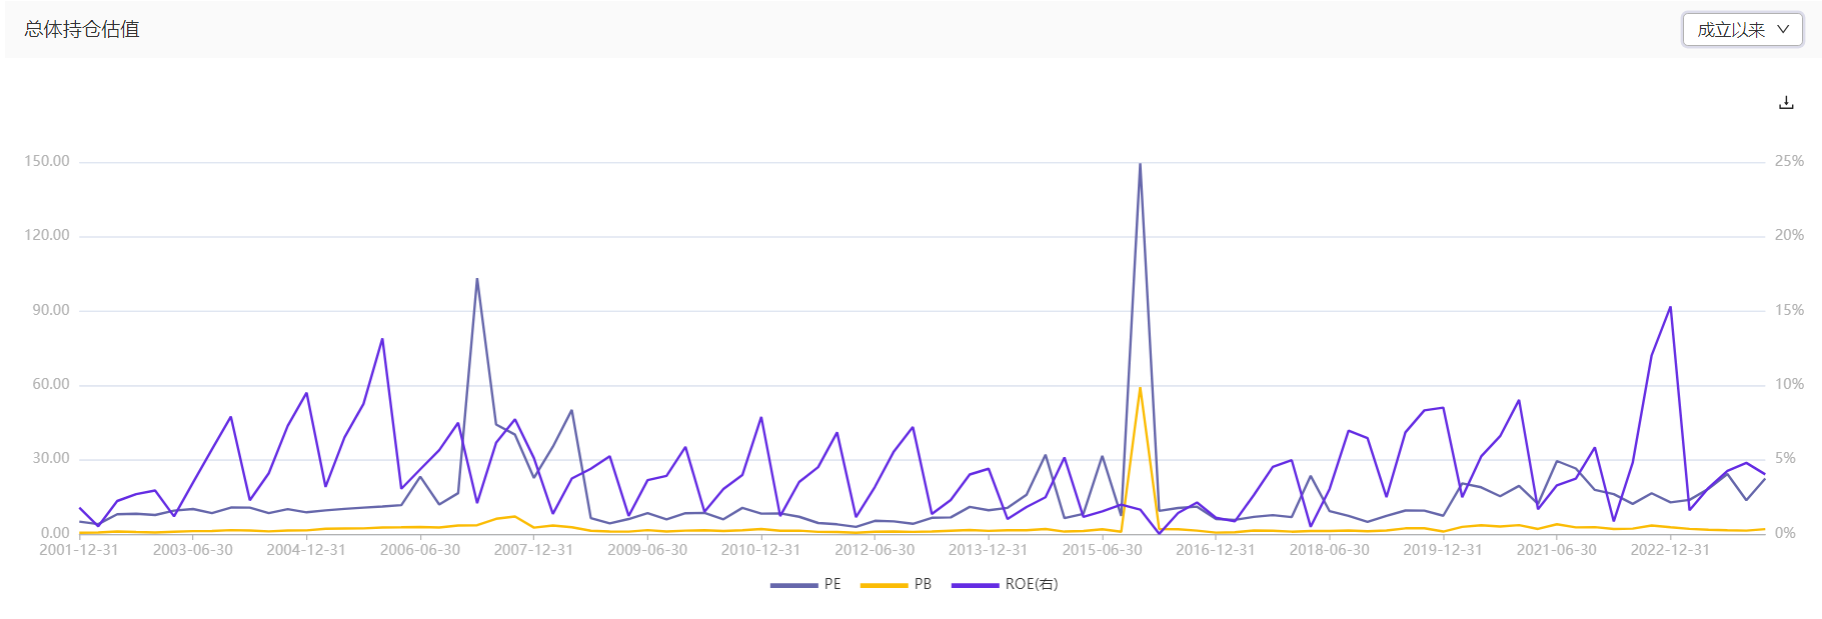Screen dimensions: 1822x619
Task: Toggle the ROE(右) series label in legend
Action: tap(1031, 584)
